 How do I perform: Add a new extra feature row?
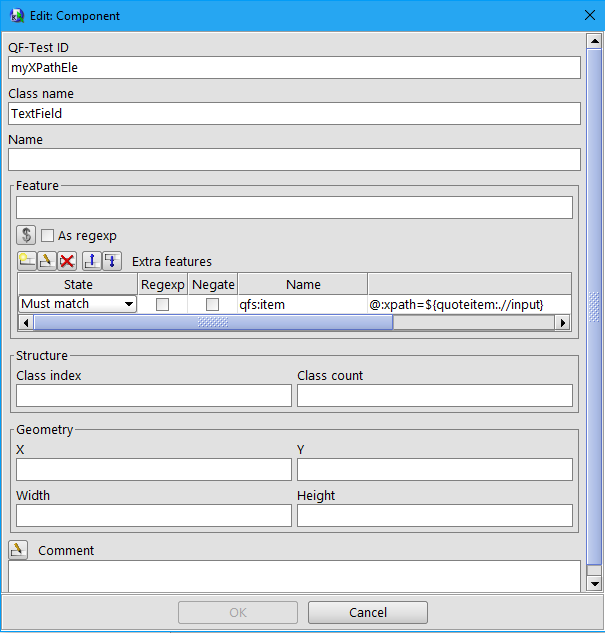pyautogui.click(x=27, y=261)
